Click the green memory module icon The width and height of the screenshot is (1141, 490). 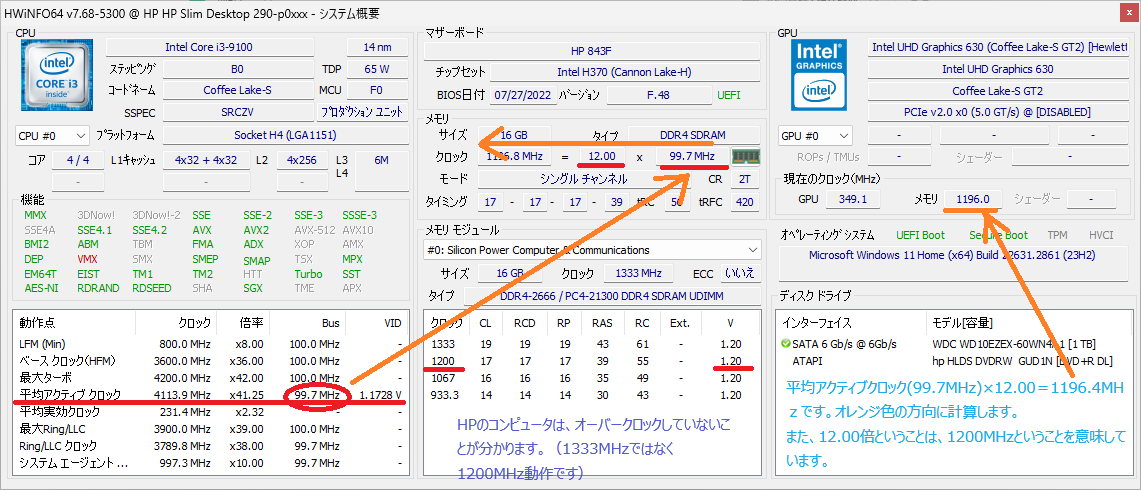[745, 157]
